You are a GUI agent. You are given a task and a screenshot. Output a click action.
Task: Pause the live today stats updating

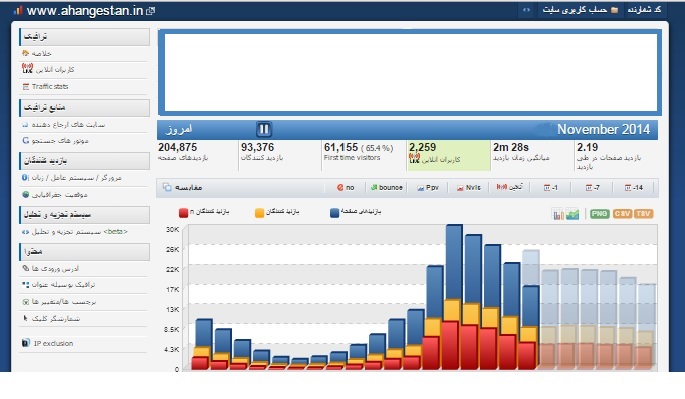click(263, 129)
